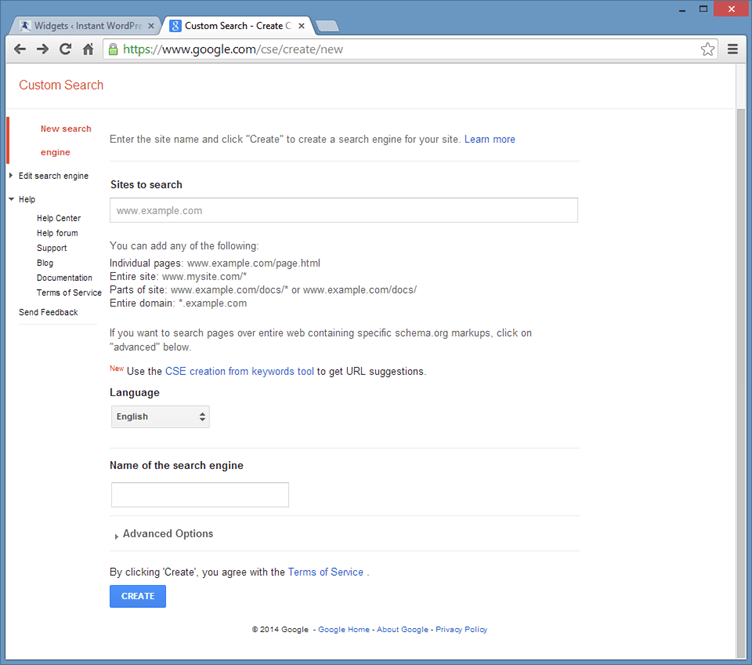Collapse the Help section in sidebar
This screenshot has height=665, width=752.
click(12, 199)
